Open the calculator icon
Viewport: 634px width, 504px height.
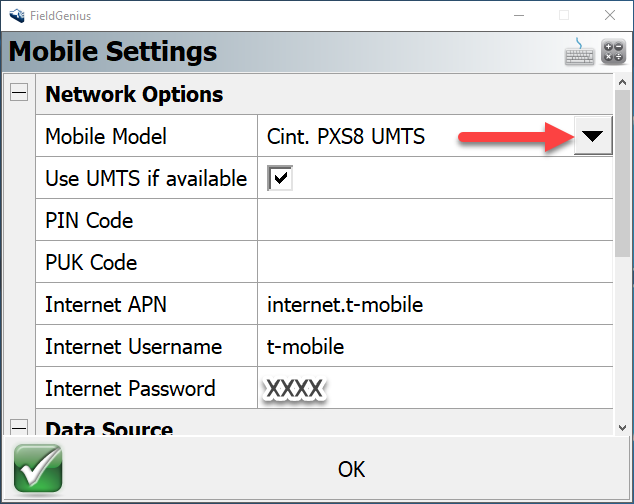point(612,53)
